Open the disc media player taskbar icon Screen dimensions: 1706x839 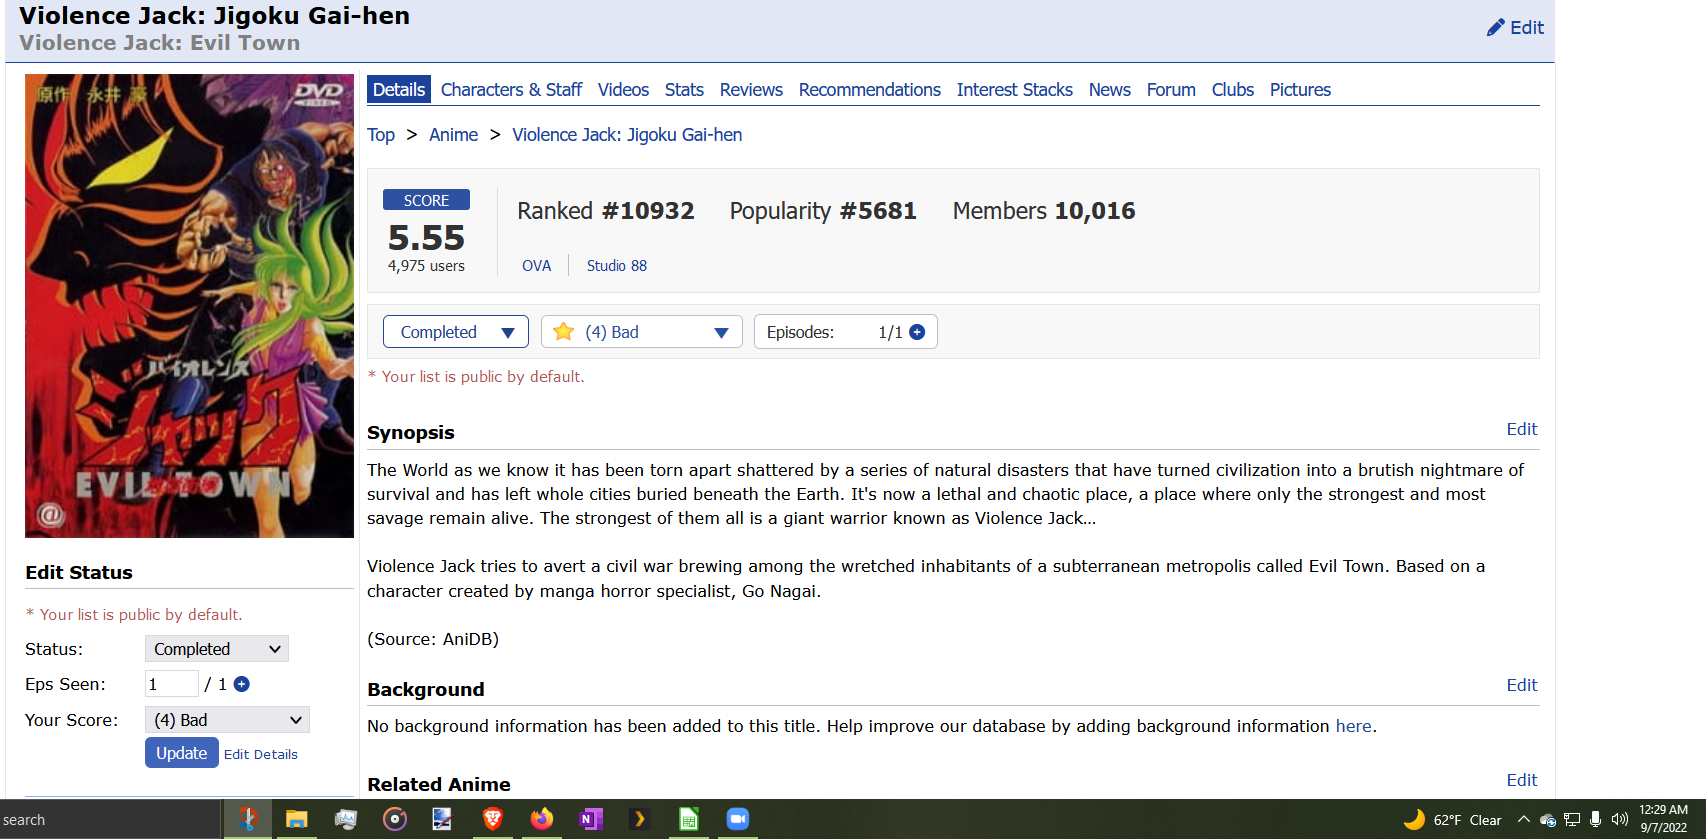tap(395, 820)
